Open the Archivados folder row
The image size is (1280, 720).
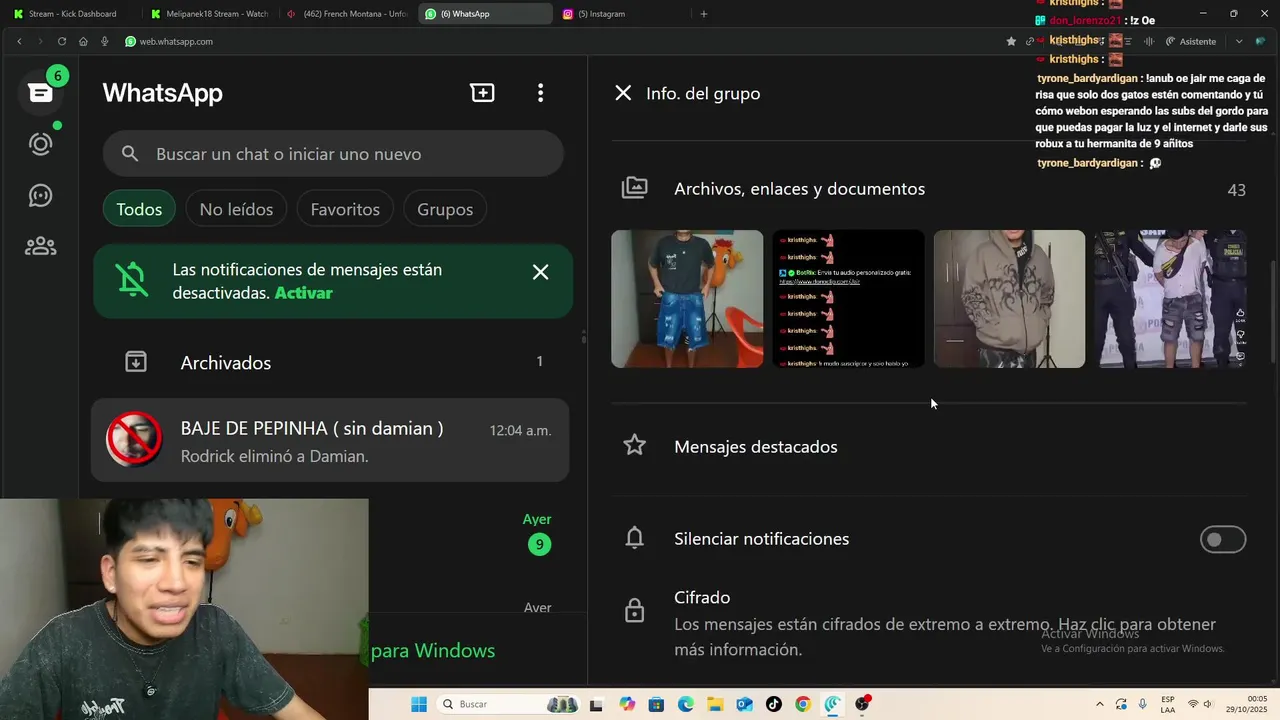click(331, 362)
